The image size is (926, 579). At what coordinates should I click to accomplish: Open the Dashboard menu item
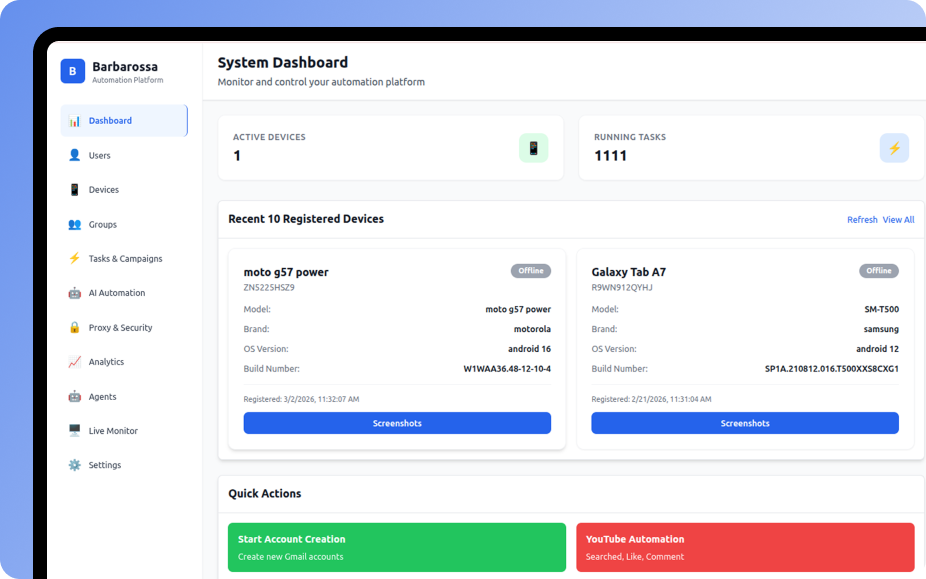124,121
